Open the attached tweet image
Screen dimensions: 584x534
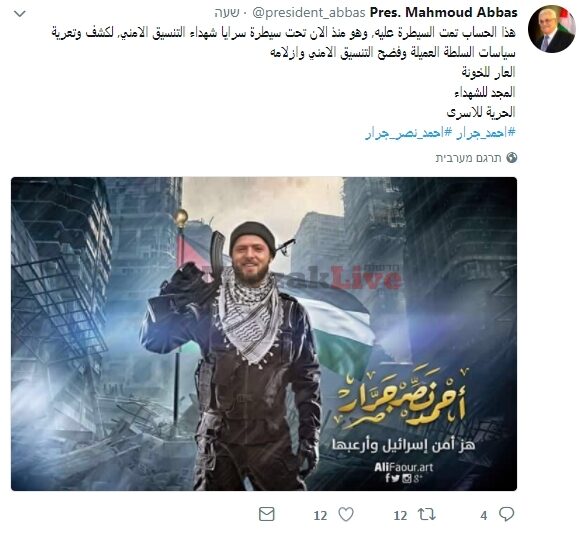pyautogui.click(x=264, y=334)
